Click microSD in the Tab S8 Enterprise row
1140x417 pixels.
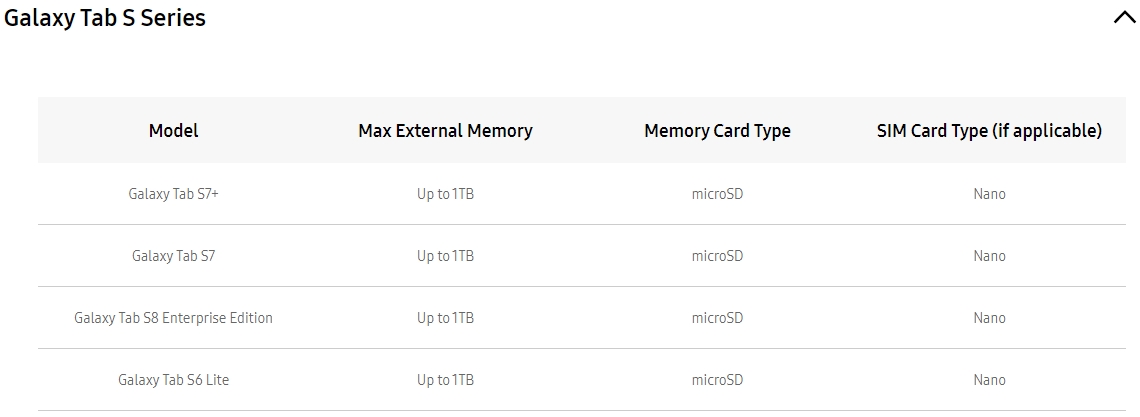click(x=717, y=318)
